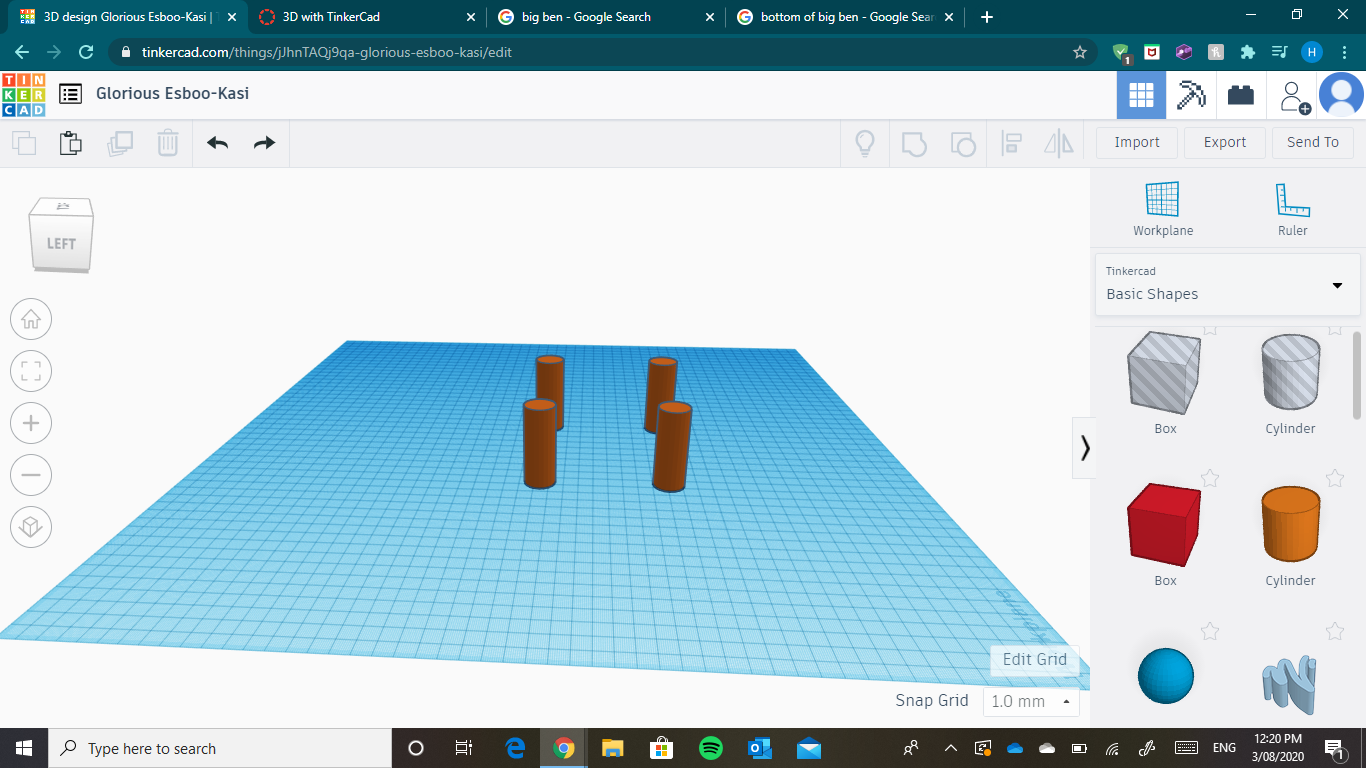Open the Bricks mode
Viewport: 1366px width, 768px height.
1241,95
